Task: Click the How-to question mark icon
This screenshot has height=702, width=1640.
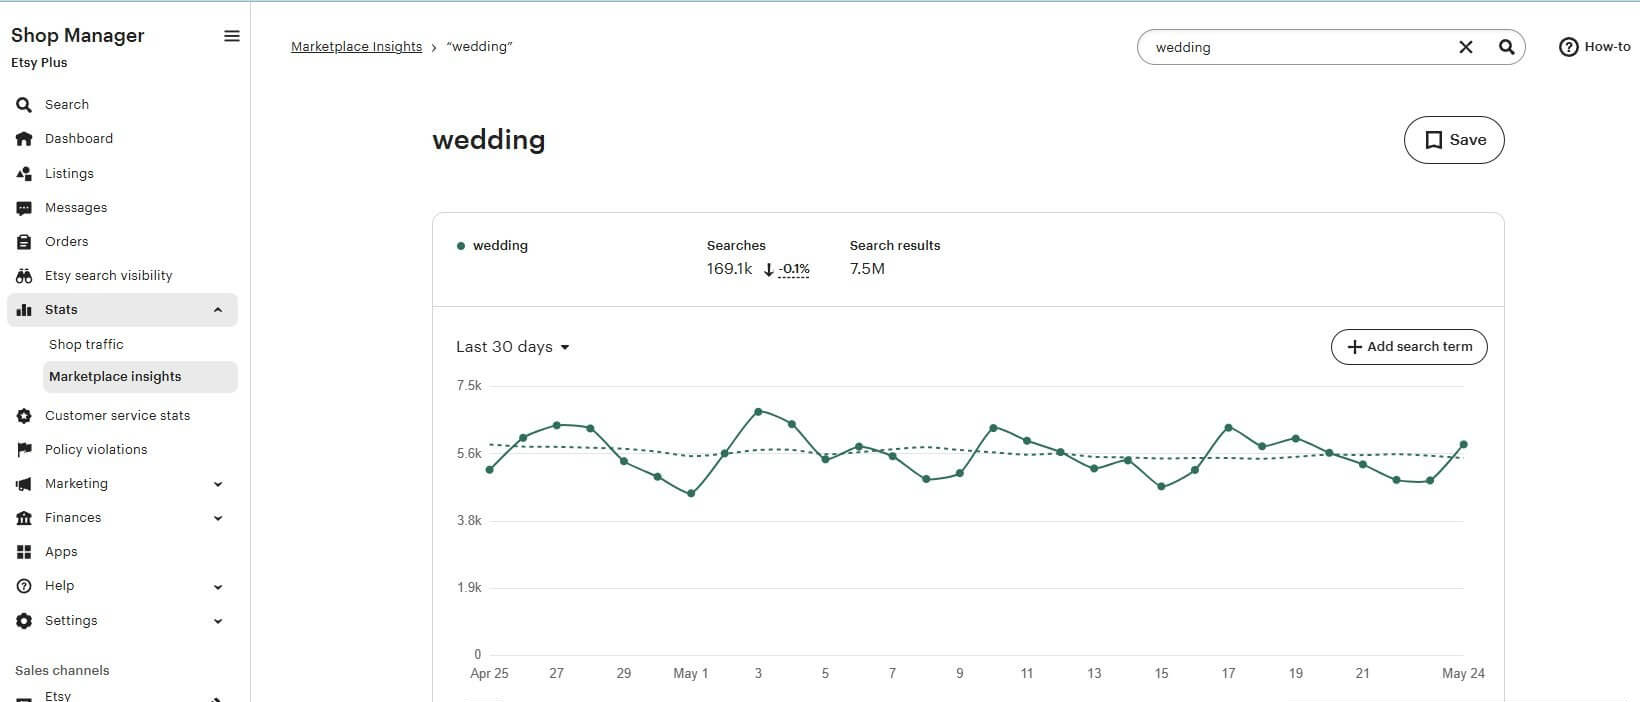Action: coord(1569,47)
